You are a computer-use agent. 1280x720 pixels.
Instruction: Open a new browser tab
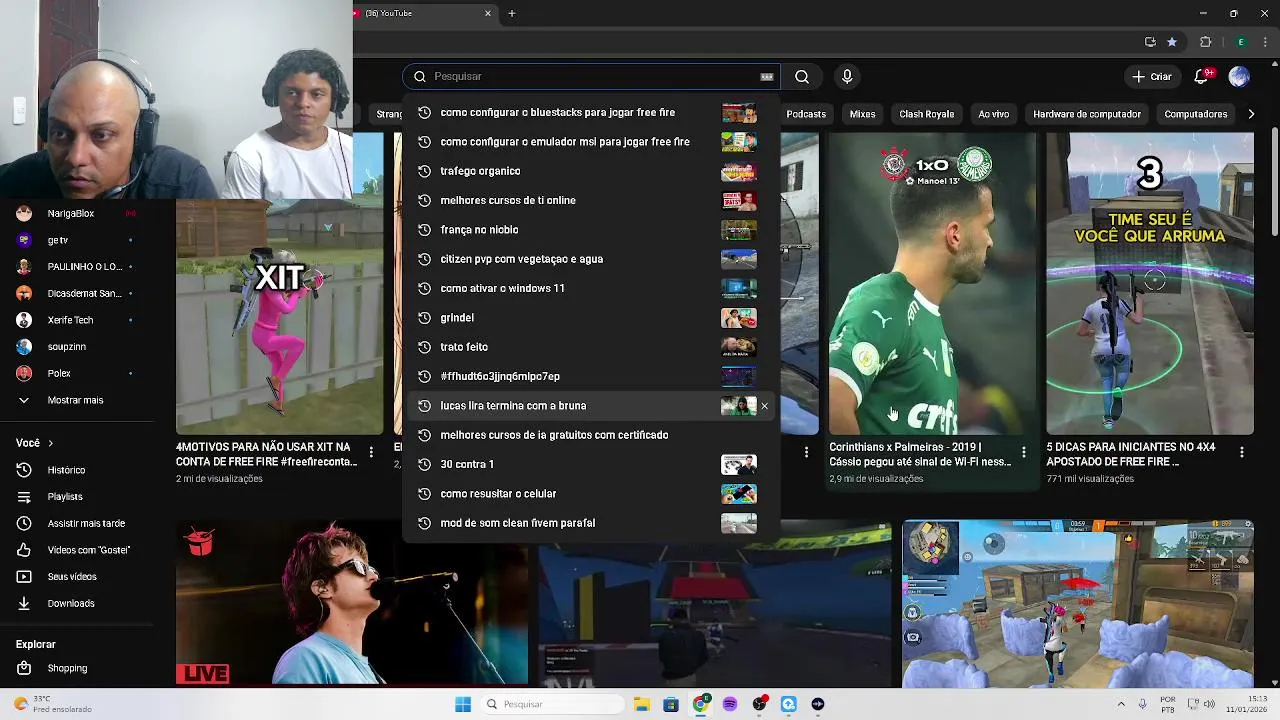512,13
